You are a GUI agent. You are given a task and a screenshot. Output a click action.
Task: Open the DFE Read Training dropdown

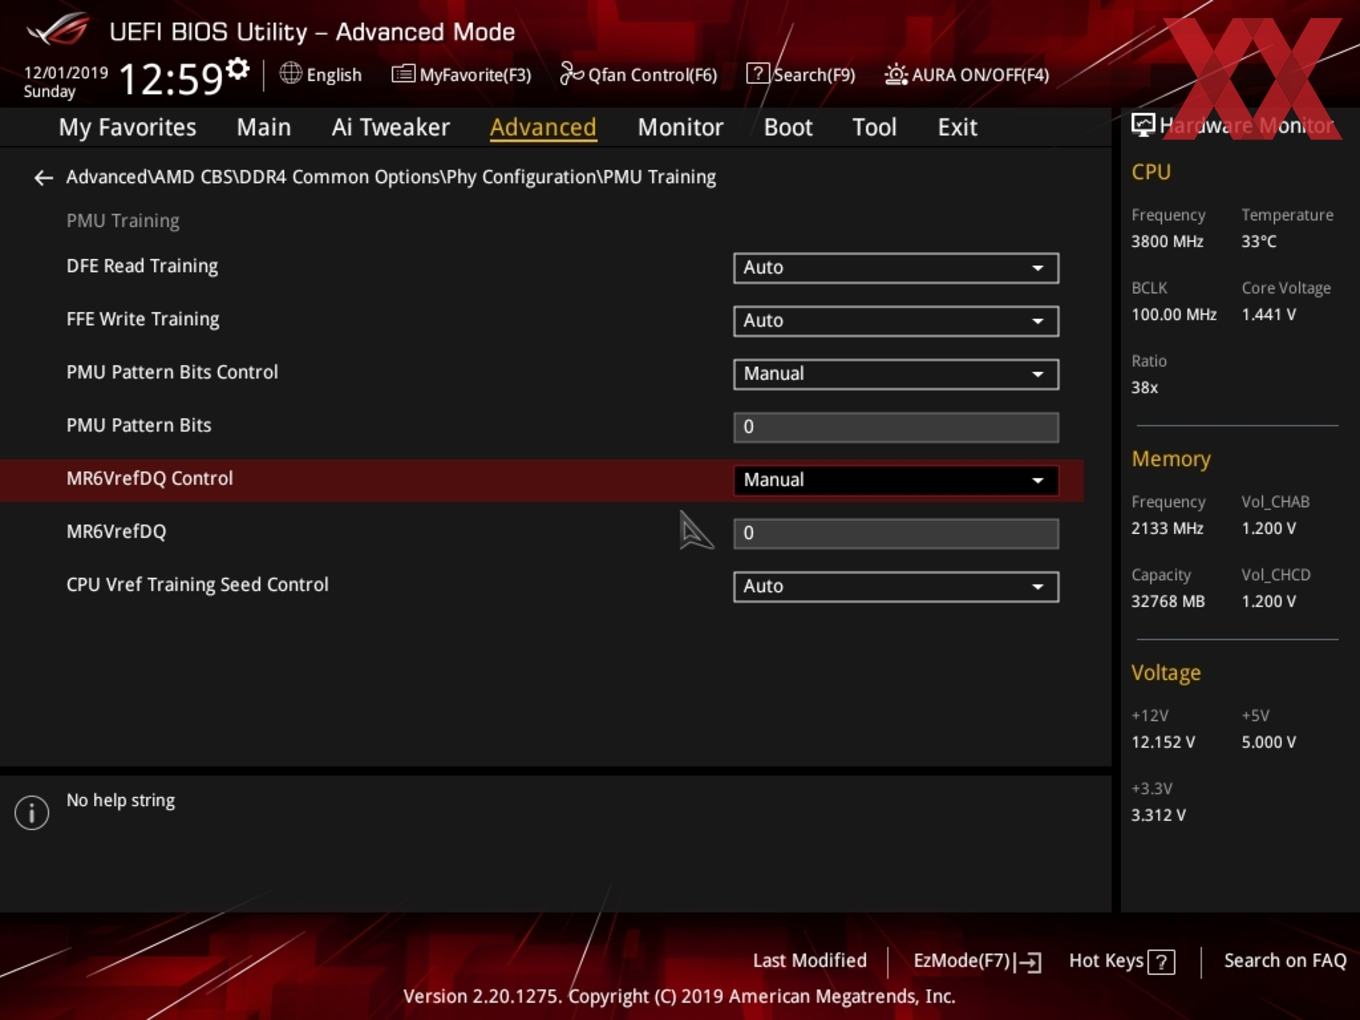[896, 268]
